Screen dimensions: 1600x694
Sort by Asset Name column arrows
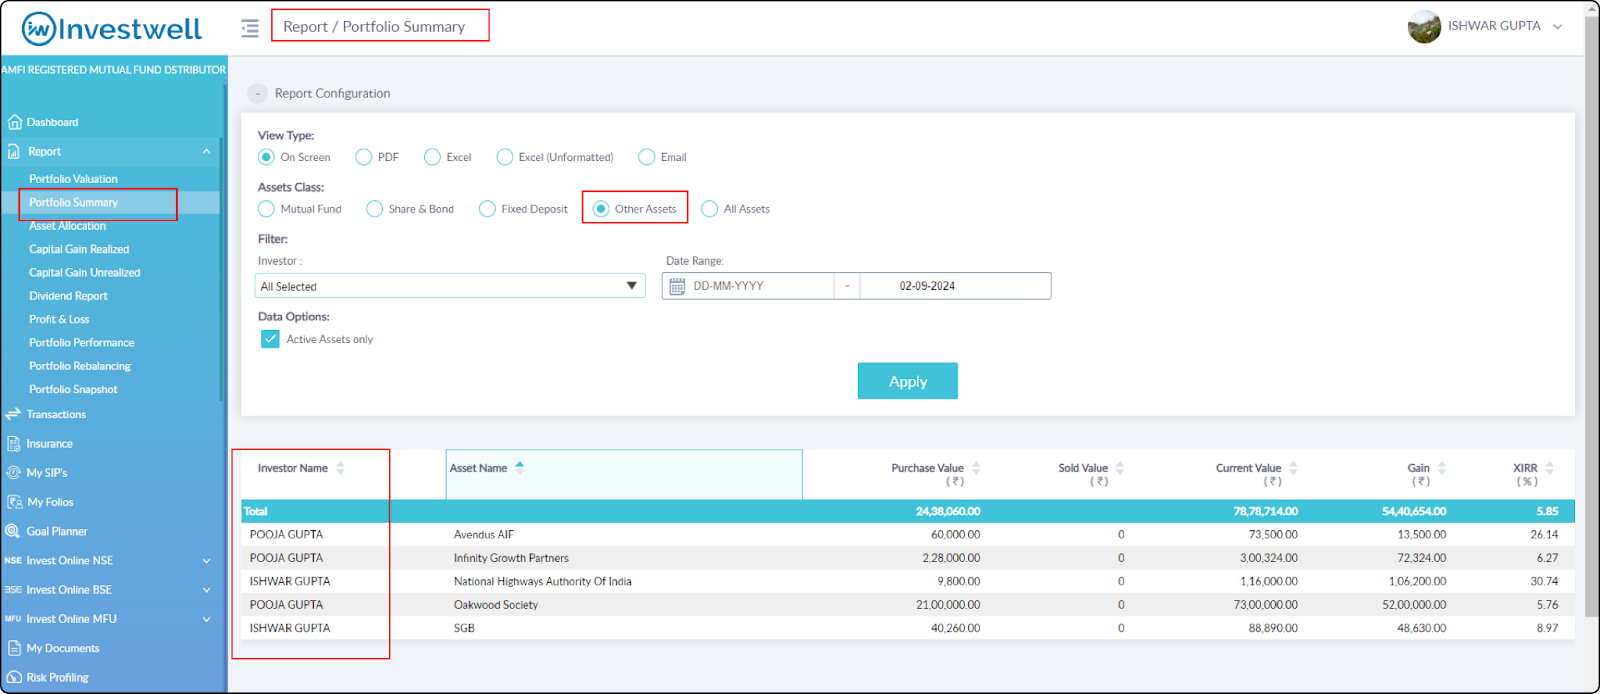519,467
